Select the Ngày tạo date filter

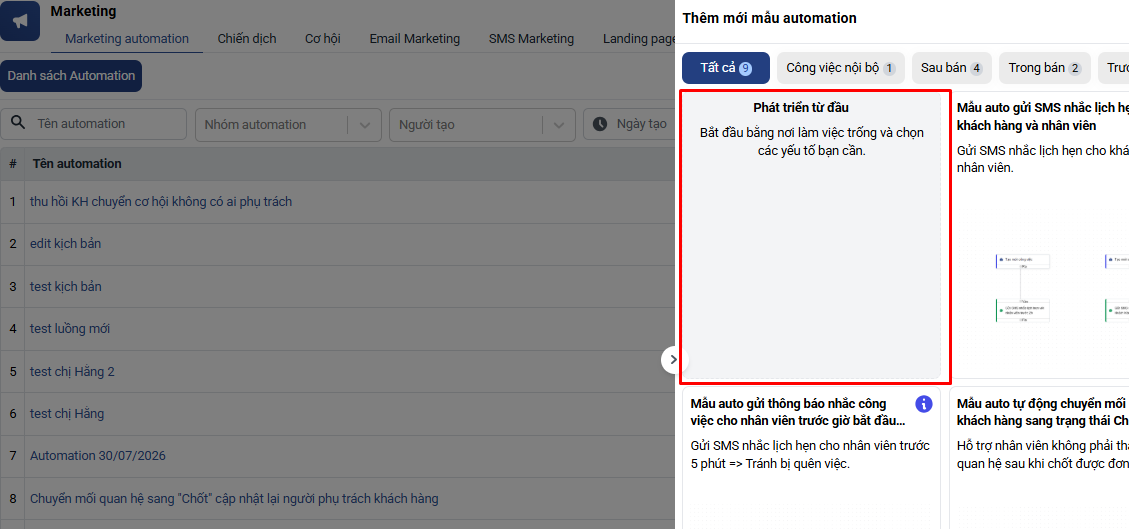tap(629, 124)
